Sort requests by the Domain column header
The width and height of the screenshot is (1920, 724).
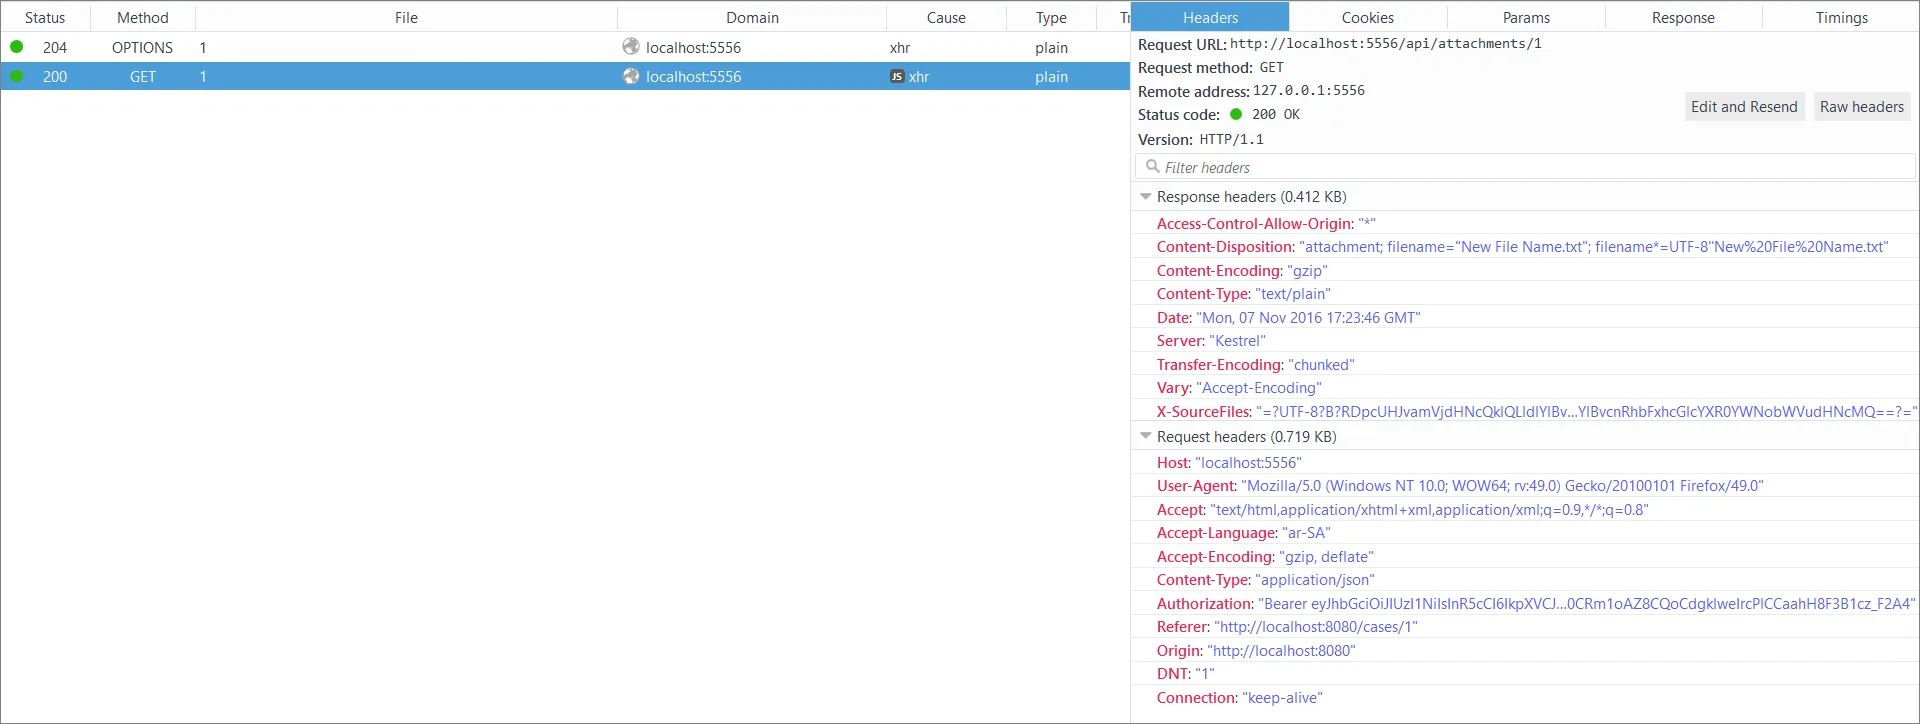click(x=752, y=17)
